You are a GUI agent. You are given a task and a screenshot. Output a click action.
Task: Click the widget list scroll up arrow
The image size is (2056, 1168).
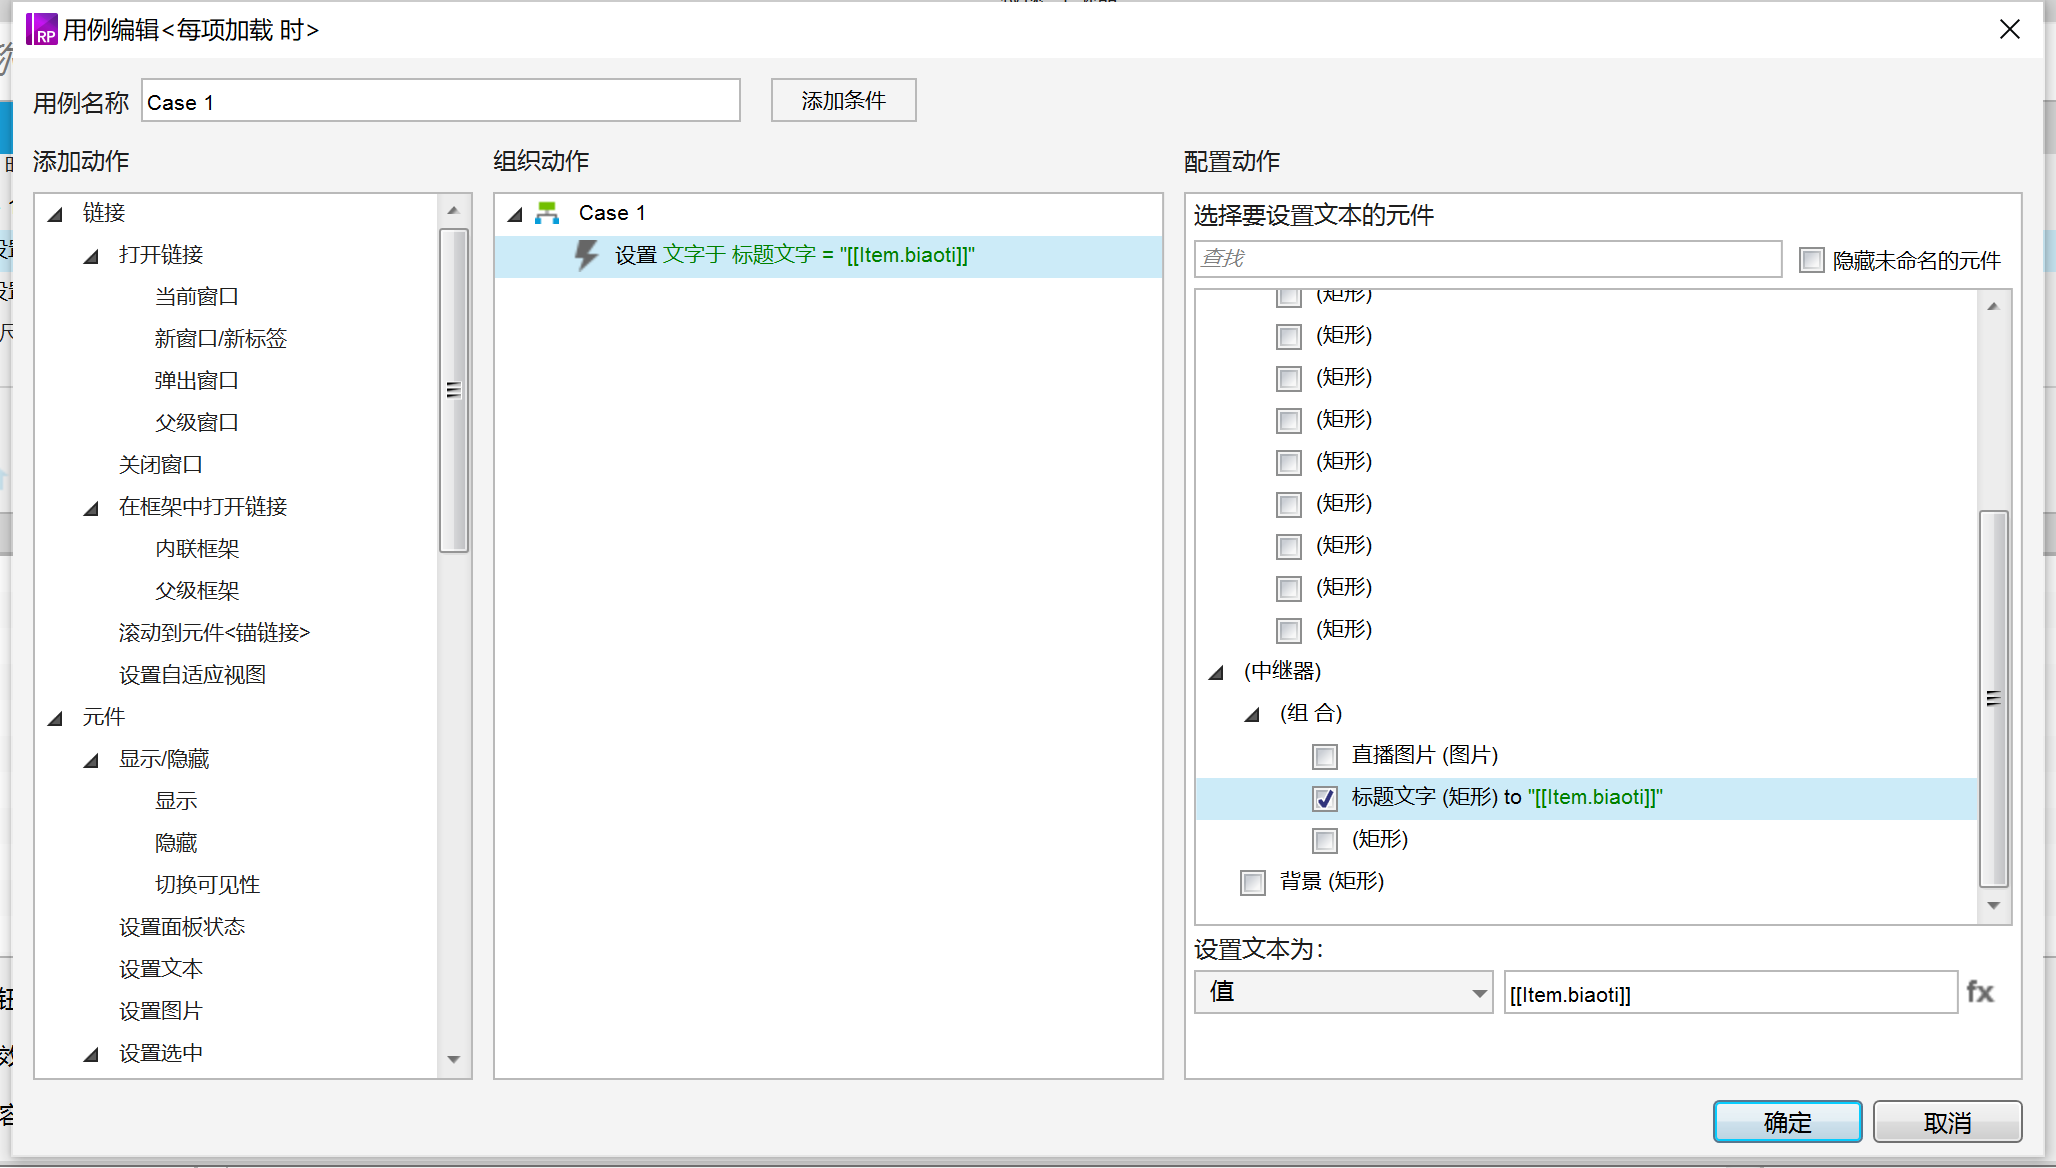pos(1994,307)
